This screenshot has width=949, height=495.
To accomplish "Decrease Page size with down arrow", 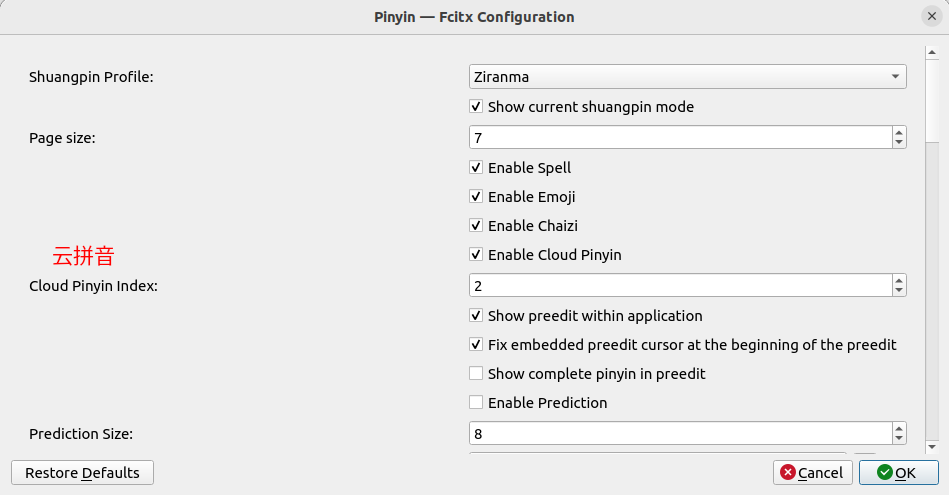I will (x=899, y=143).
